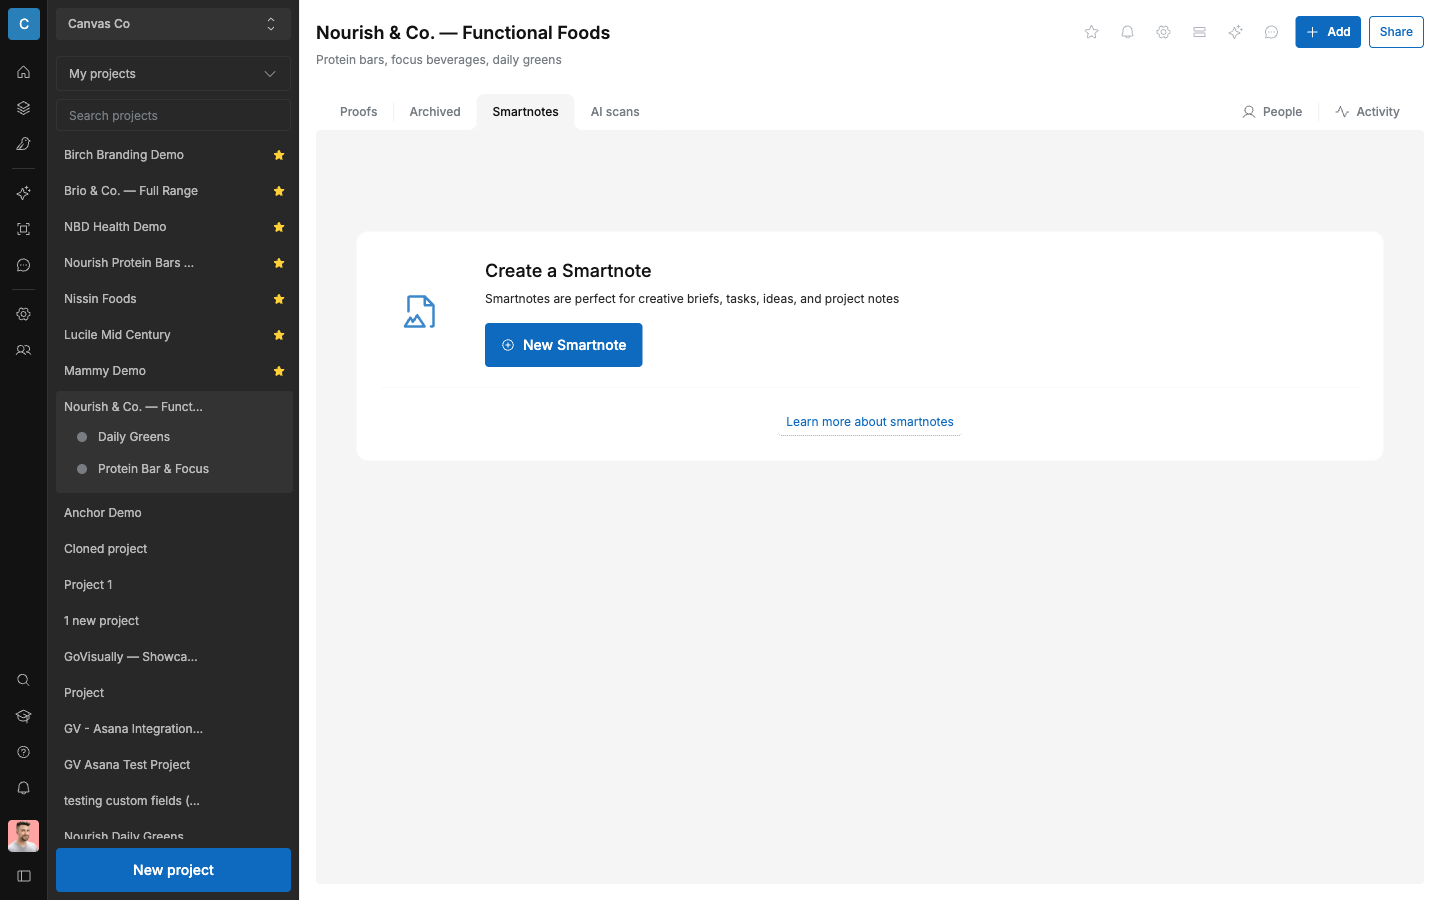Viewport: 1440px width, 900px height.
Task: Toggle star on Nourish Protein Bars
Action: click(279, 263)
